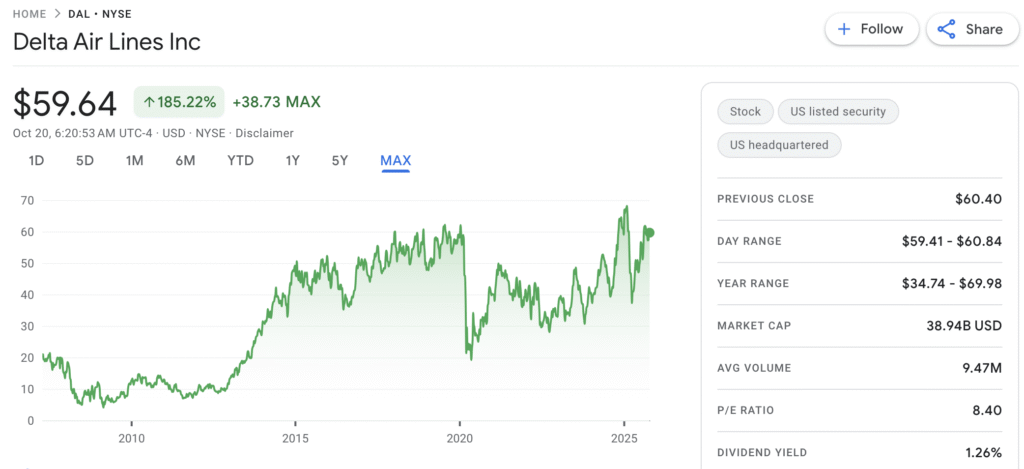Image resolution: width=1024 pixels, height=469 pixels.
Task: Click the share icon in Share button
Action: click(946, 29)
